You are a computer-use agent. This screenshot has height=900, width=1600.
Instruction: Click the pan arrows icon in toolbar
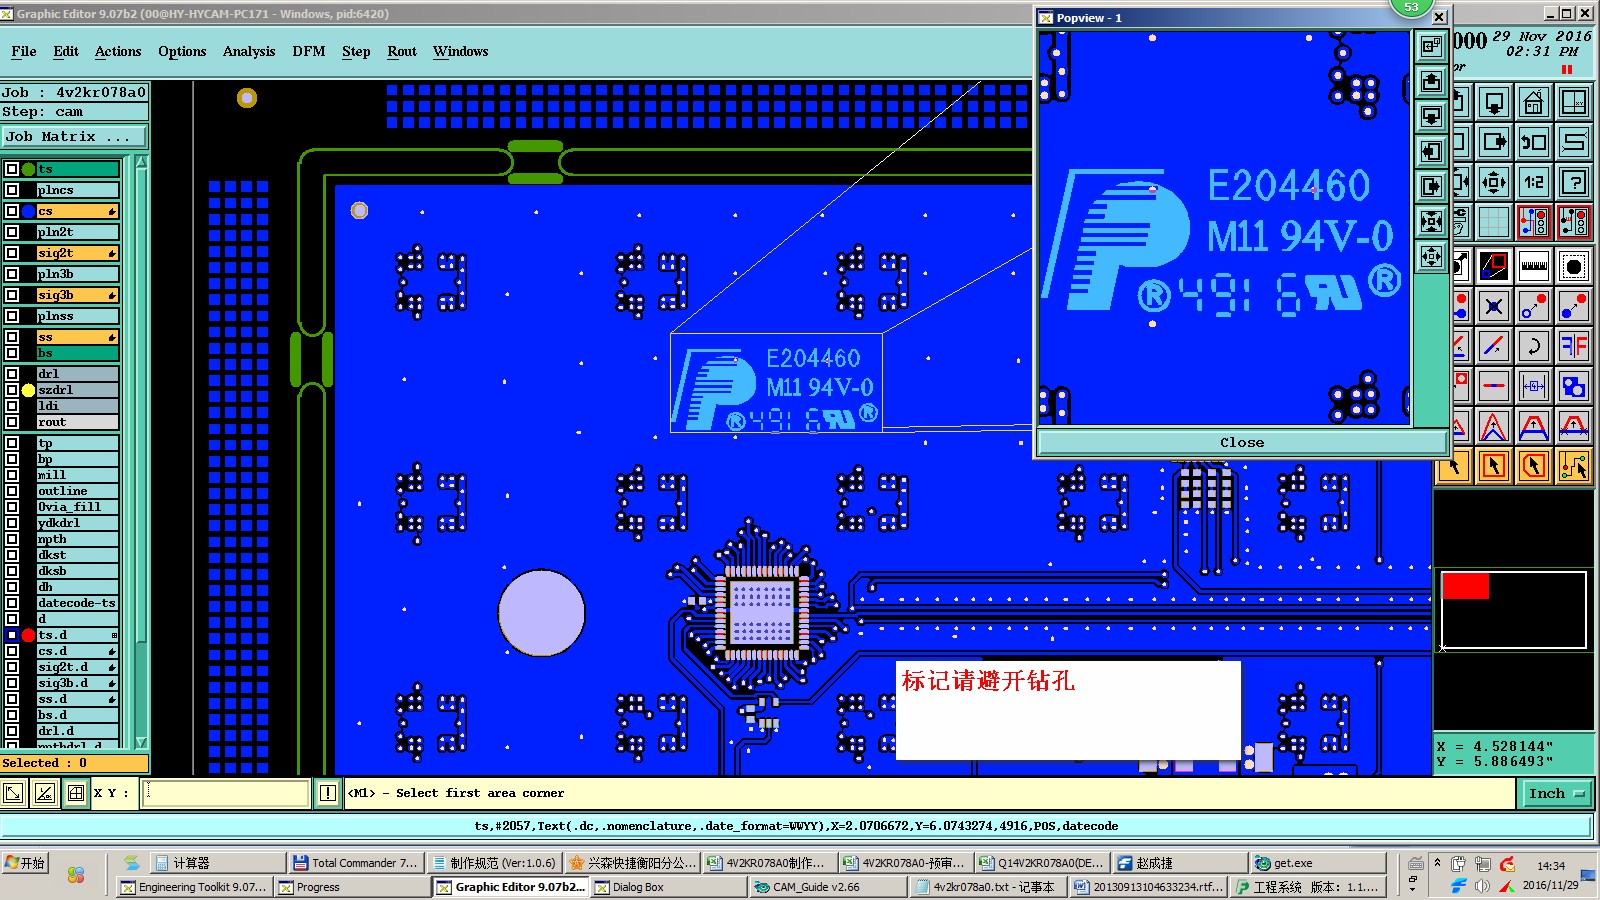point(1493,182)
